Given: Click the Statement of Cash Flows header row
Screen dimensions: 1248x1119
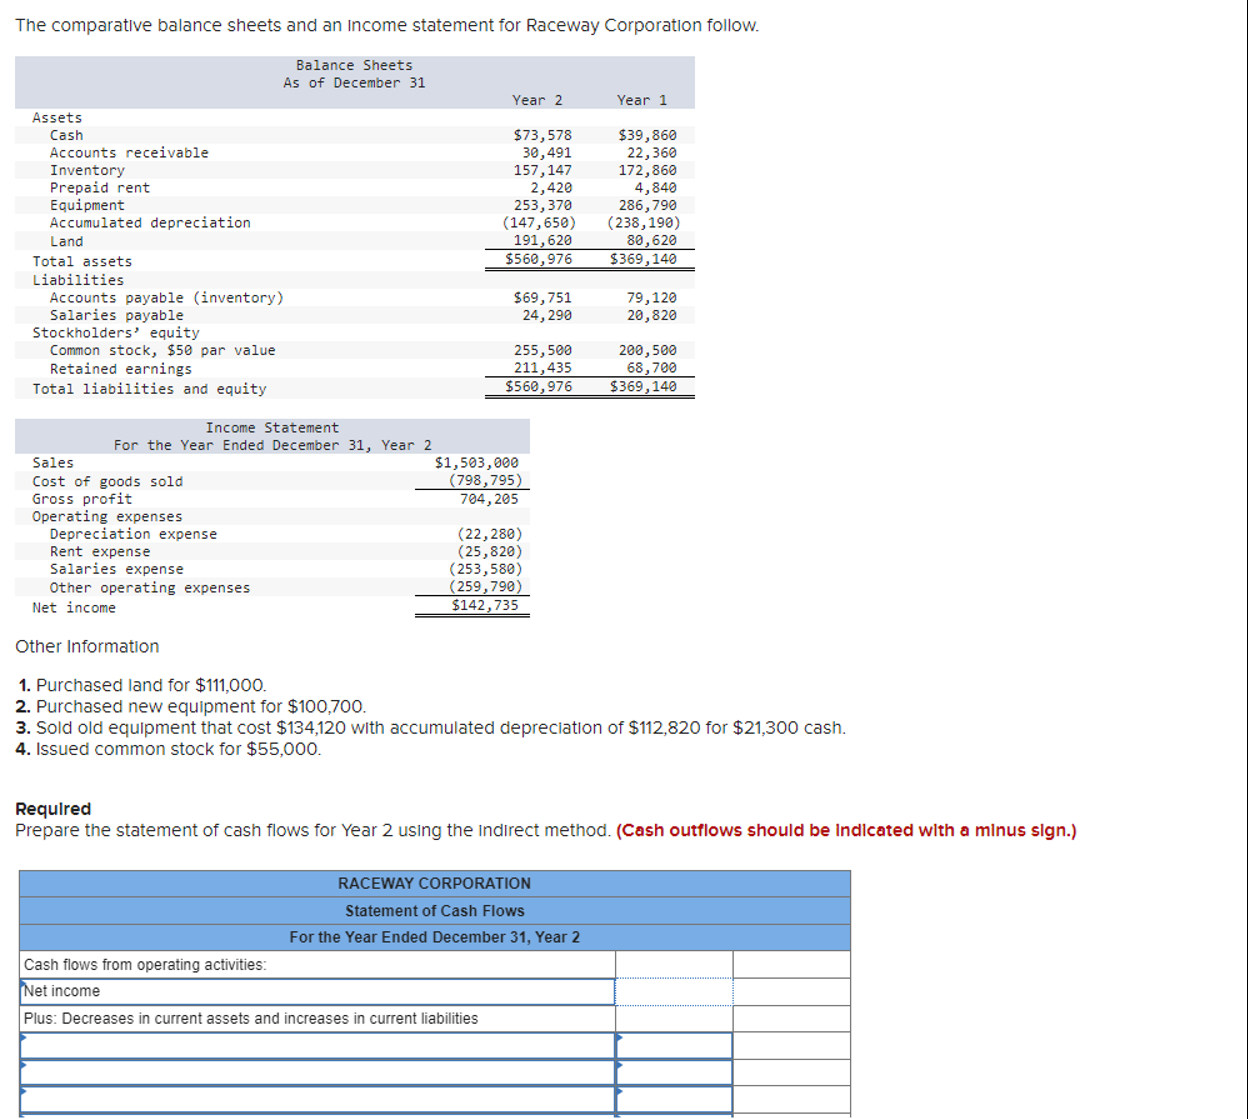Looking at the screenshot, I should coord(434,910).
